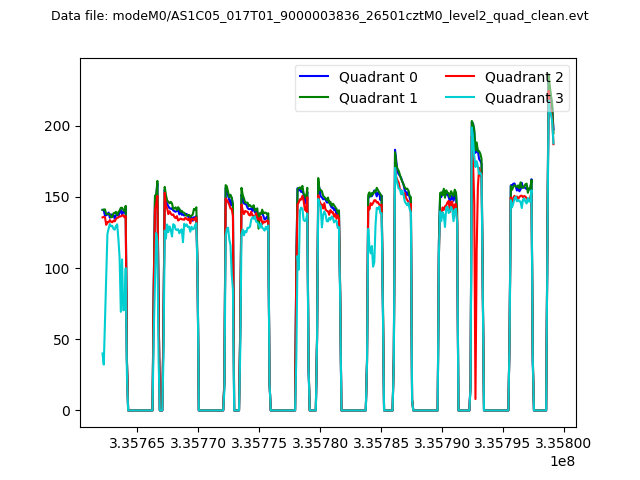The image size is (640, 480).
Task: Click the Data file title text
Action: [319, 16]
